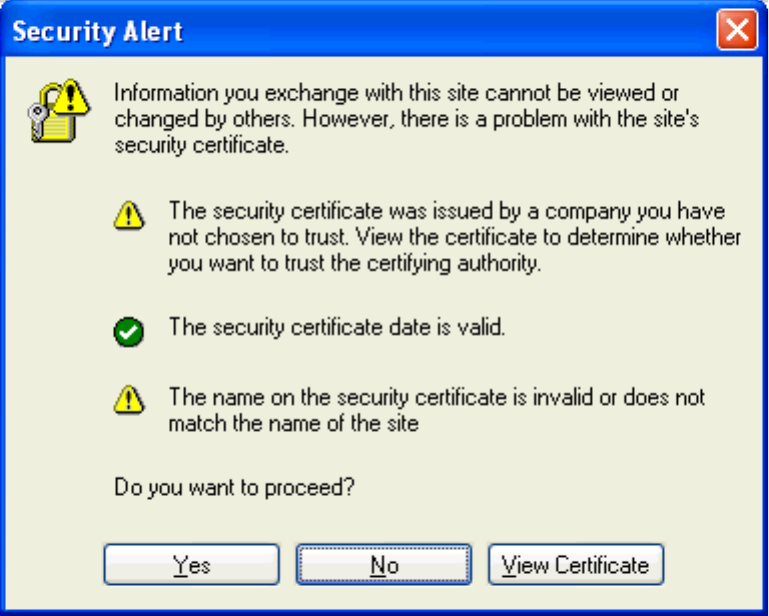Choose the No button
Viewport: 769px width, 616px height.
point(384,565)
